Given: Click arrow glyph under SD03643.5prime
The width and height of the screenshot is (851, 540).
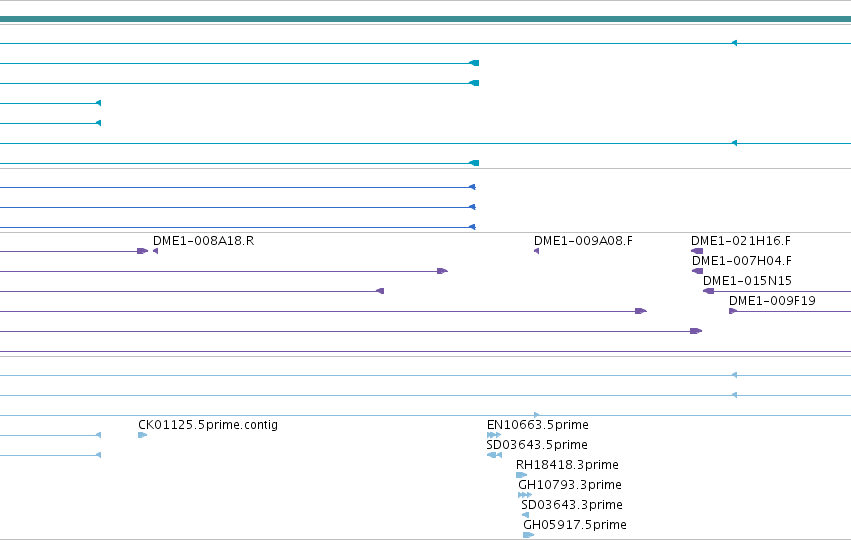Looking at the screenshot, I should (x=494, y=455).
